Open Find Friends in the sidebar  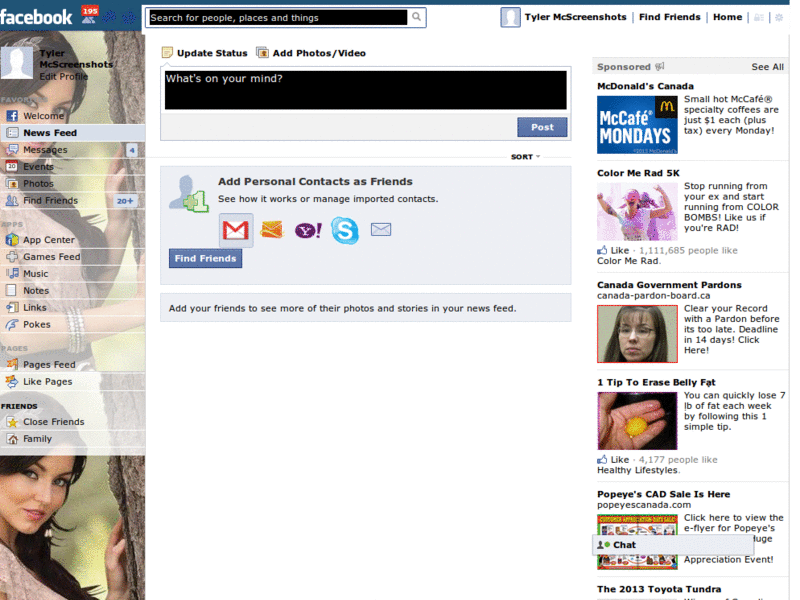71,201
